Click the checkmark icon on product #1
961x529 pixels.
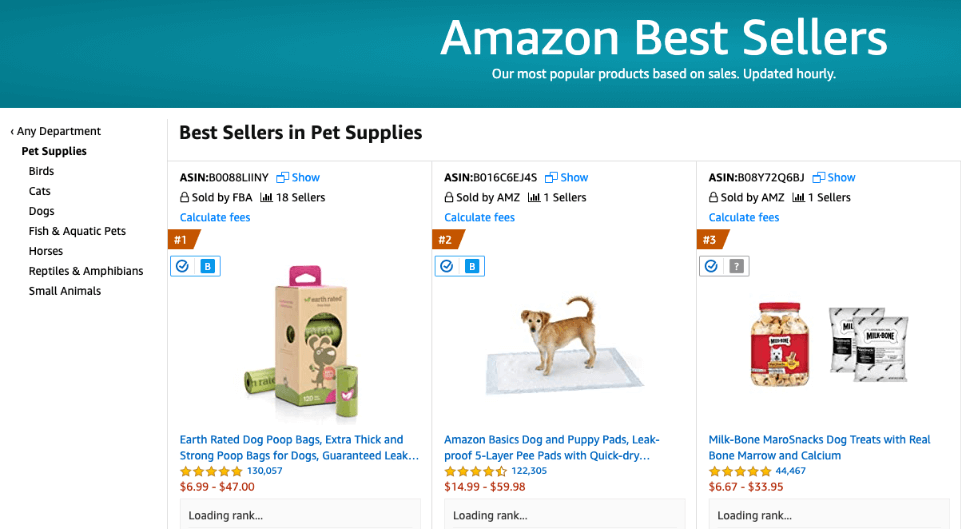pos(182,266)
